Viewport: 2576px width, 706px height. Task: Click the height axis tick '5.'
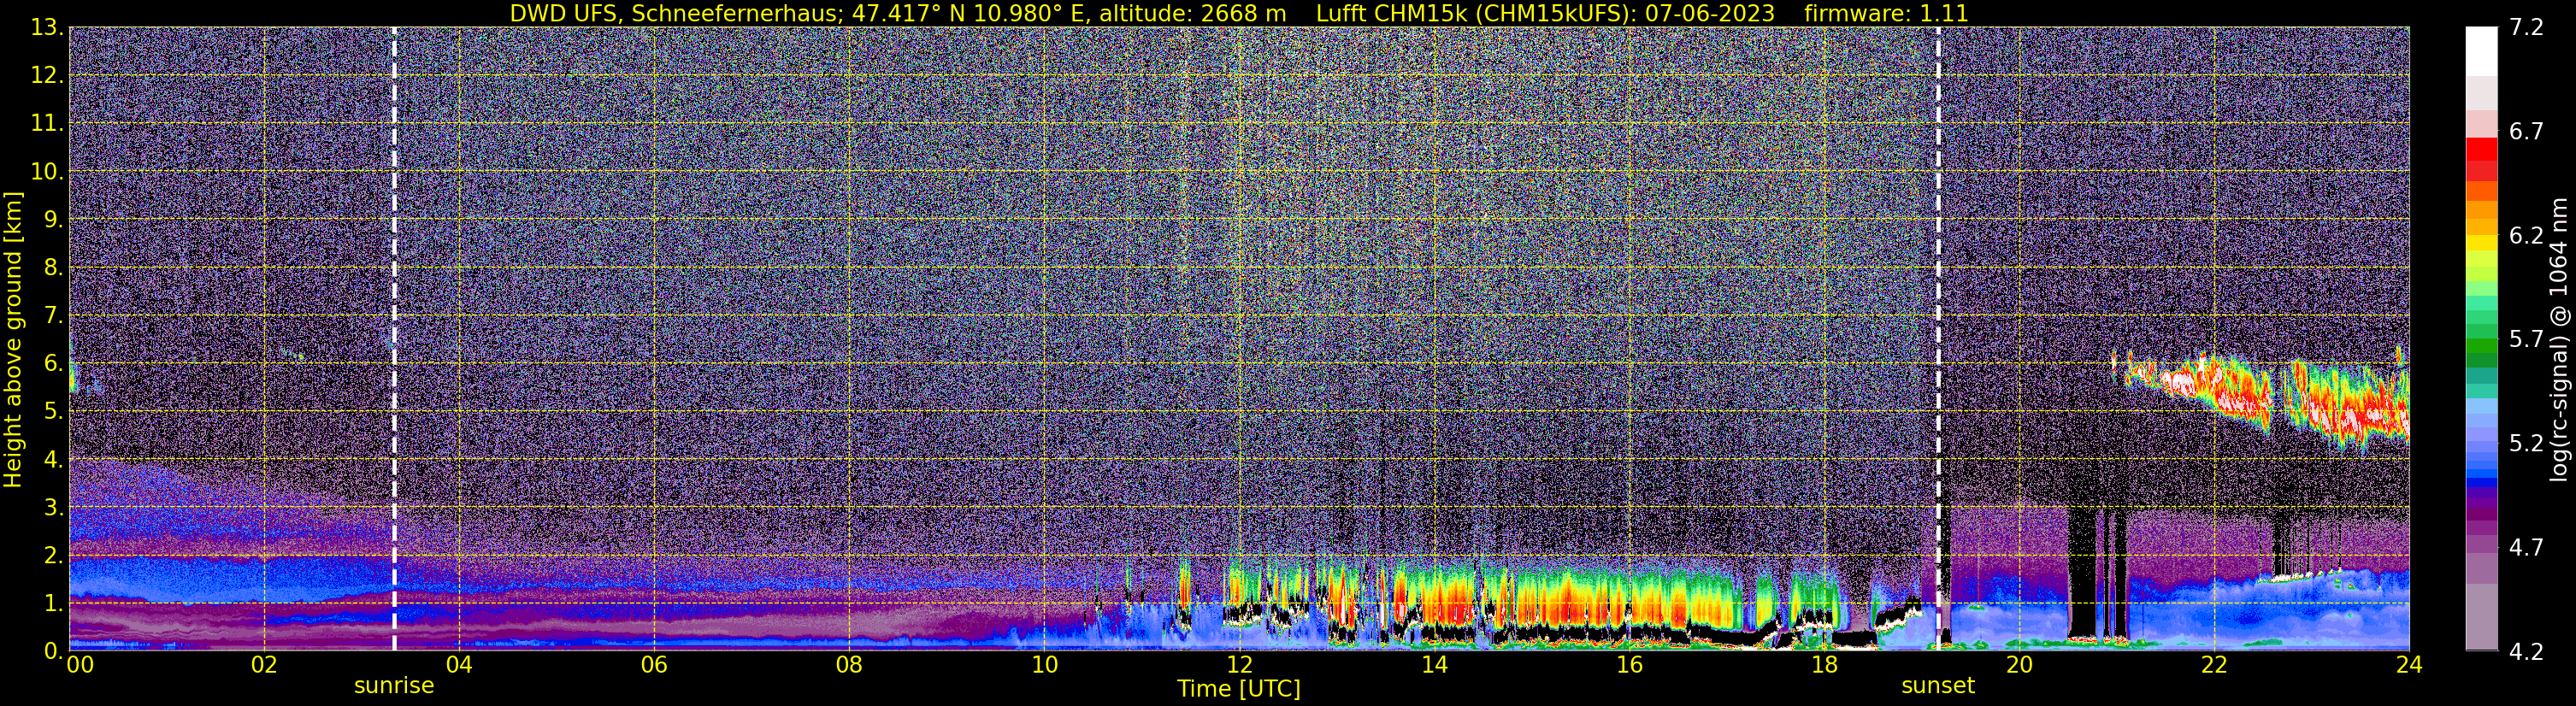(x=53, y=411)
